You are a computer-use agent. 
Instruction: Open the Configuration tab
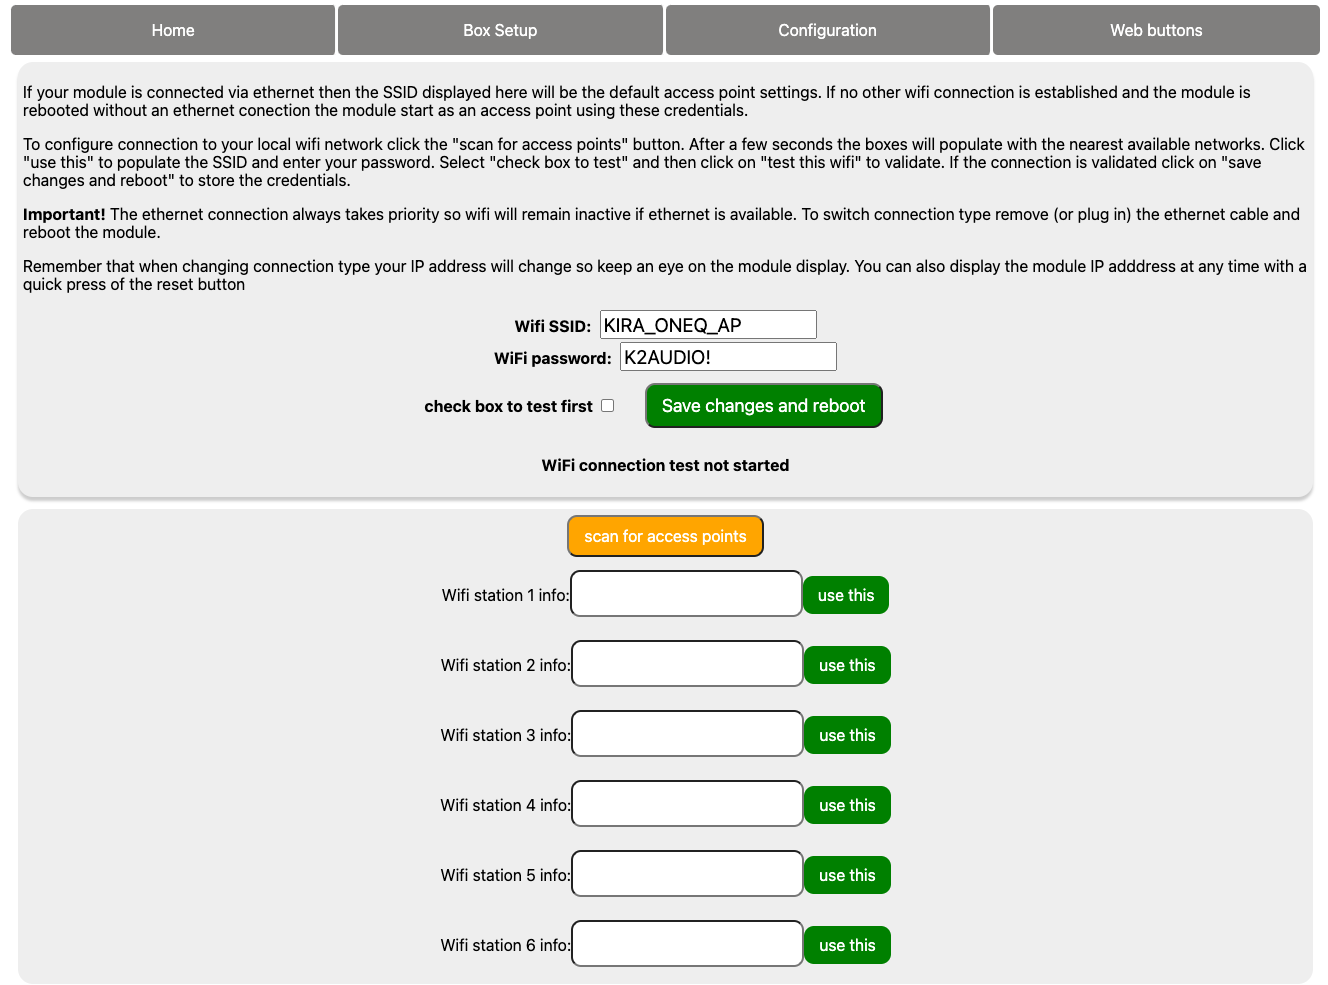pyautogui.click(x=827, y=30)
